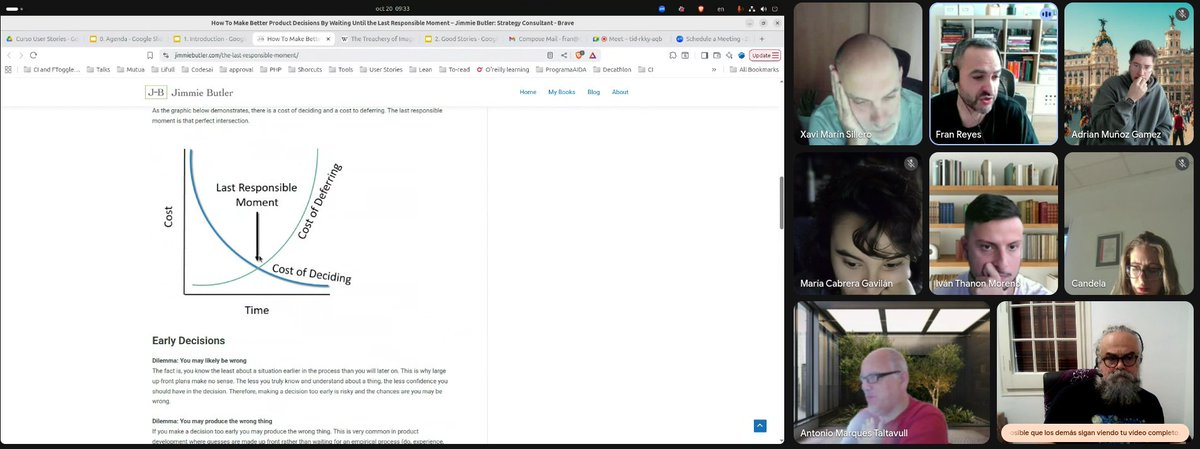Click the microphone indicator in the top bar
The image size is (1200, 449).
[x=739, y=9]
